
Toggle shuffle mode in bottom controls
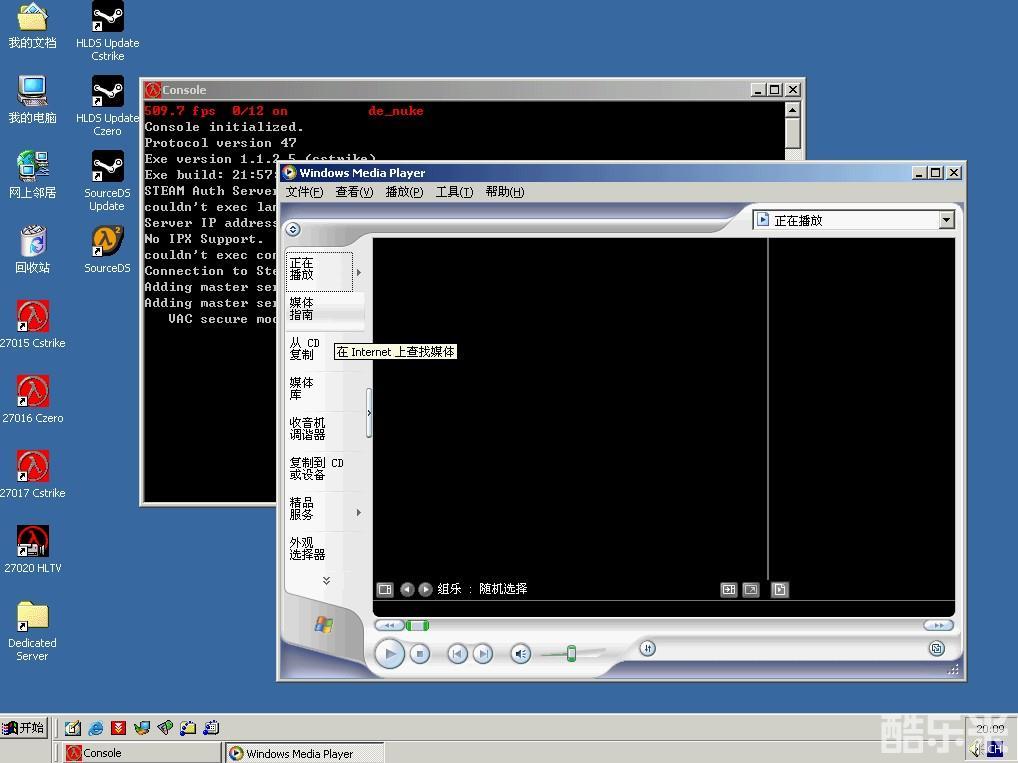(x=647, y=648)
